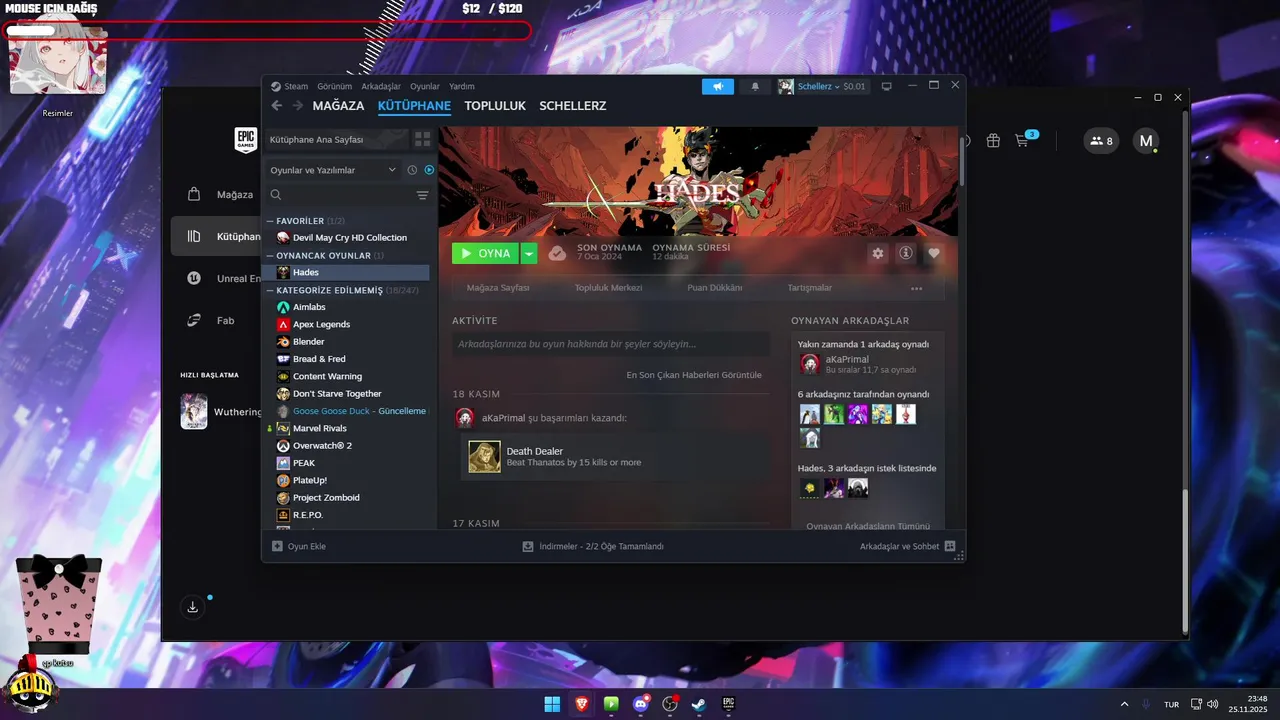Open Puan Dükkânı link

(715, 288)
